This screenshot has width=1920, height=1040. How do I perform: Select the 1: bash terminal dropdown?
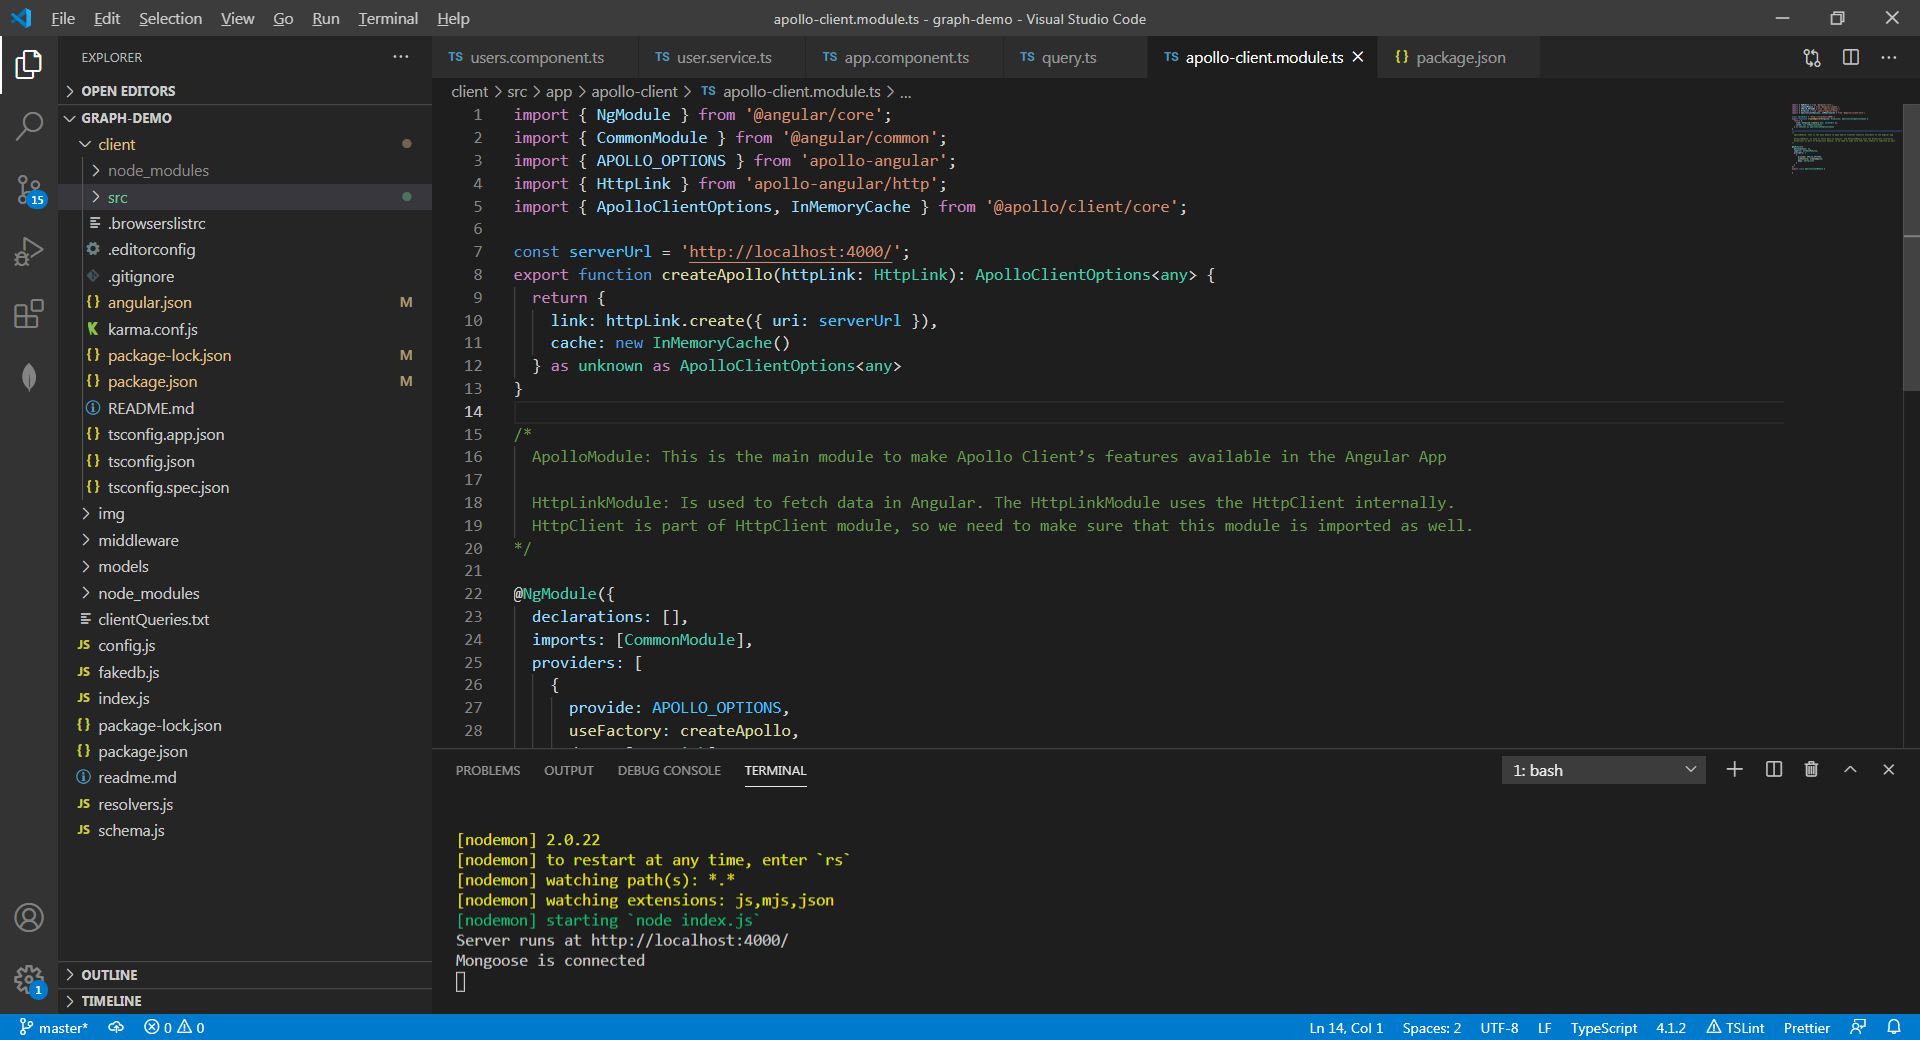coord(1603,770)
